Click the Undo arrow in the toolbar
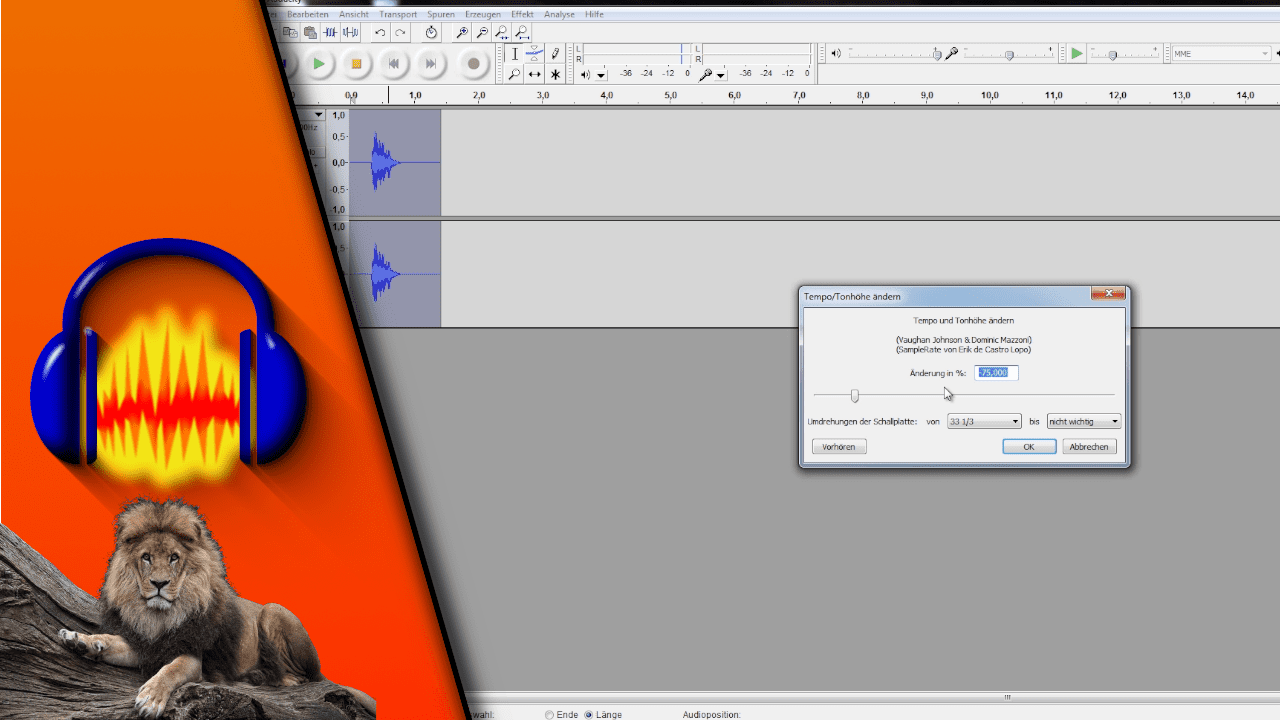Screen dimensions: 1280x720 point(380,32)
